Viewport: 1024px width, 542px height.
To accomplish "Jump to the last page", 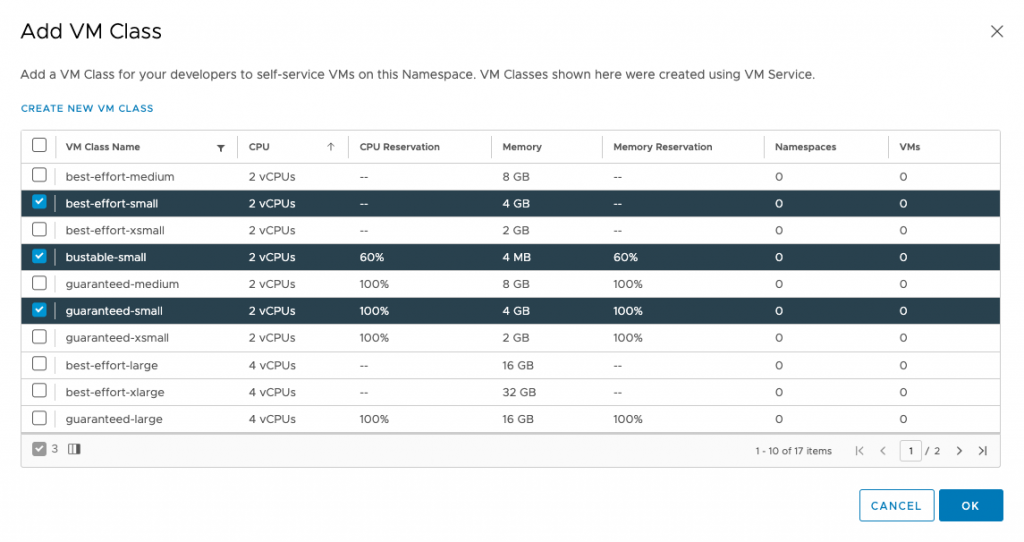I will click(982, 451).
